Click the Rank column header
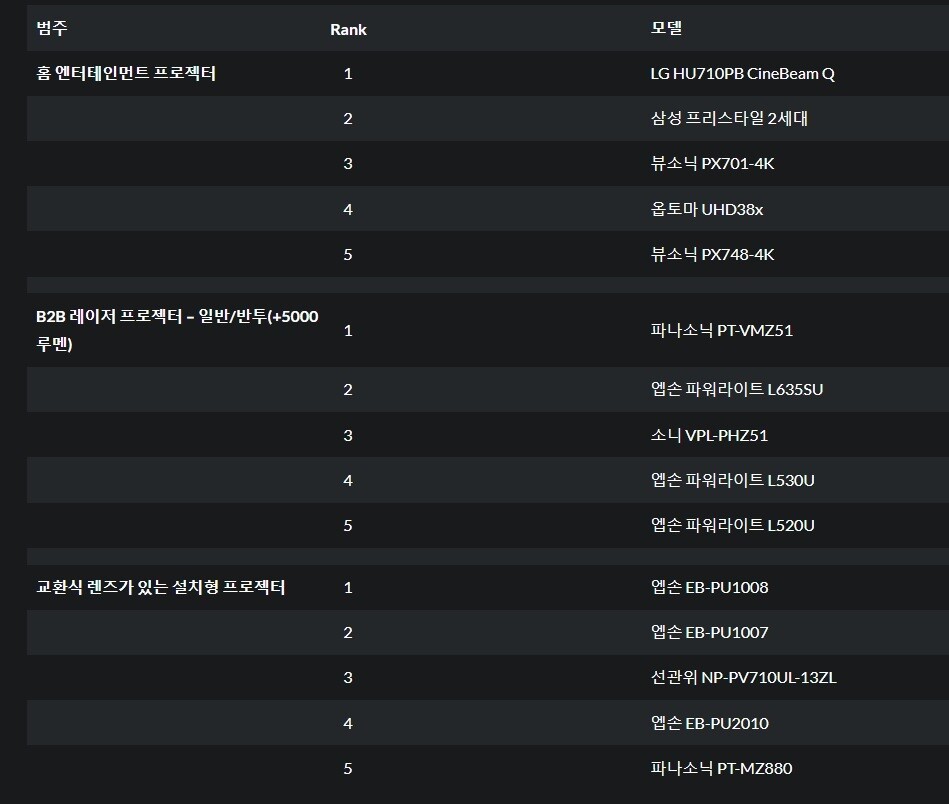This screenshot has width=949, height=804. [348, 29]
